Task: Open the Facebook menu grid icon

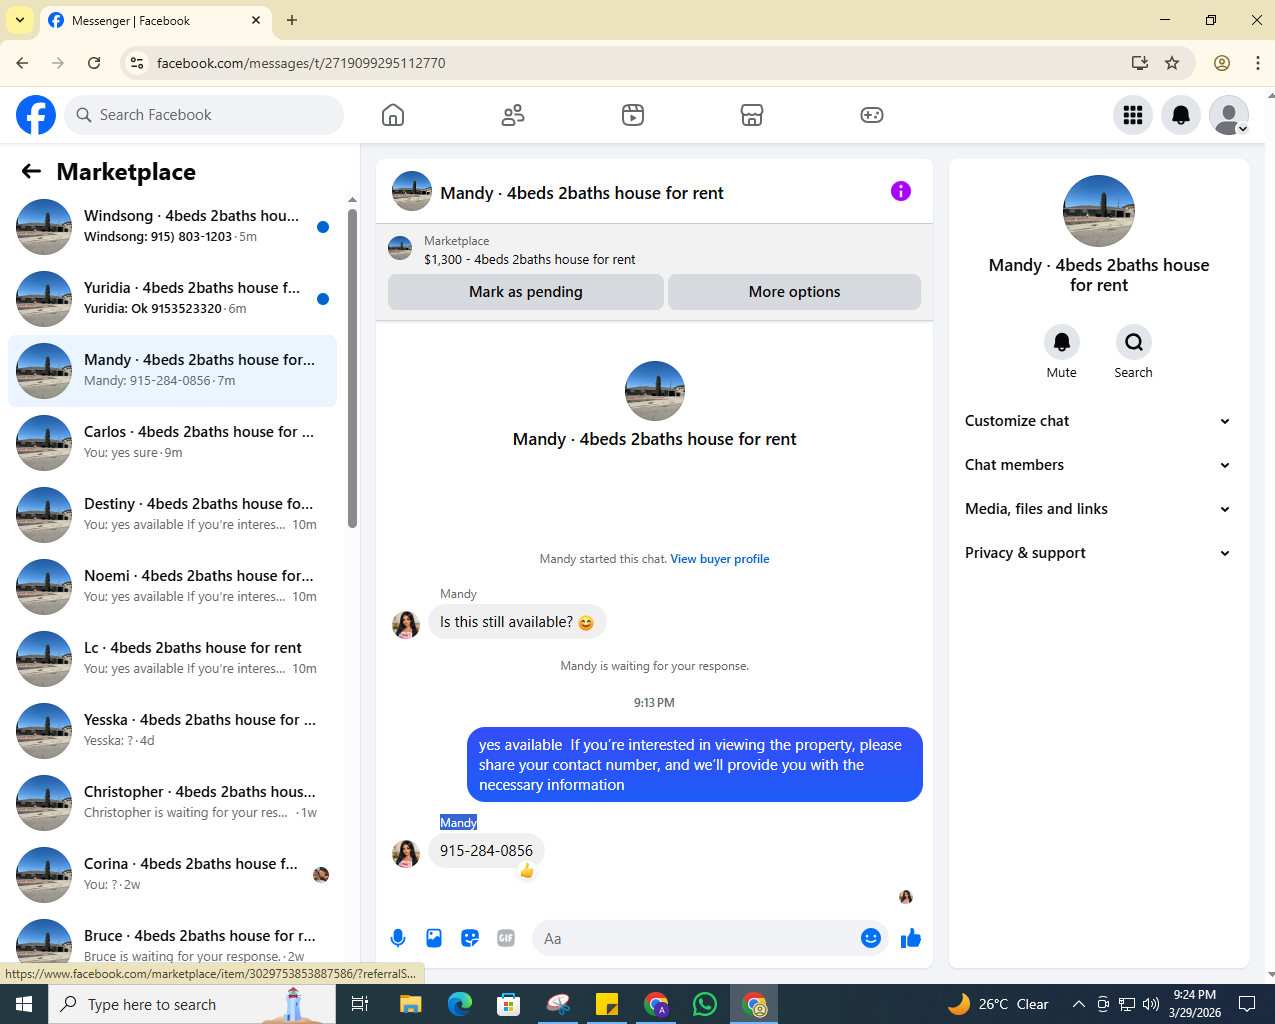Action: (1133, 115)
